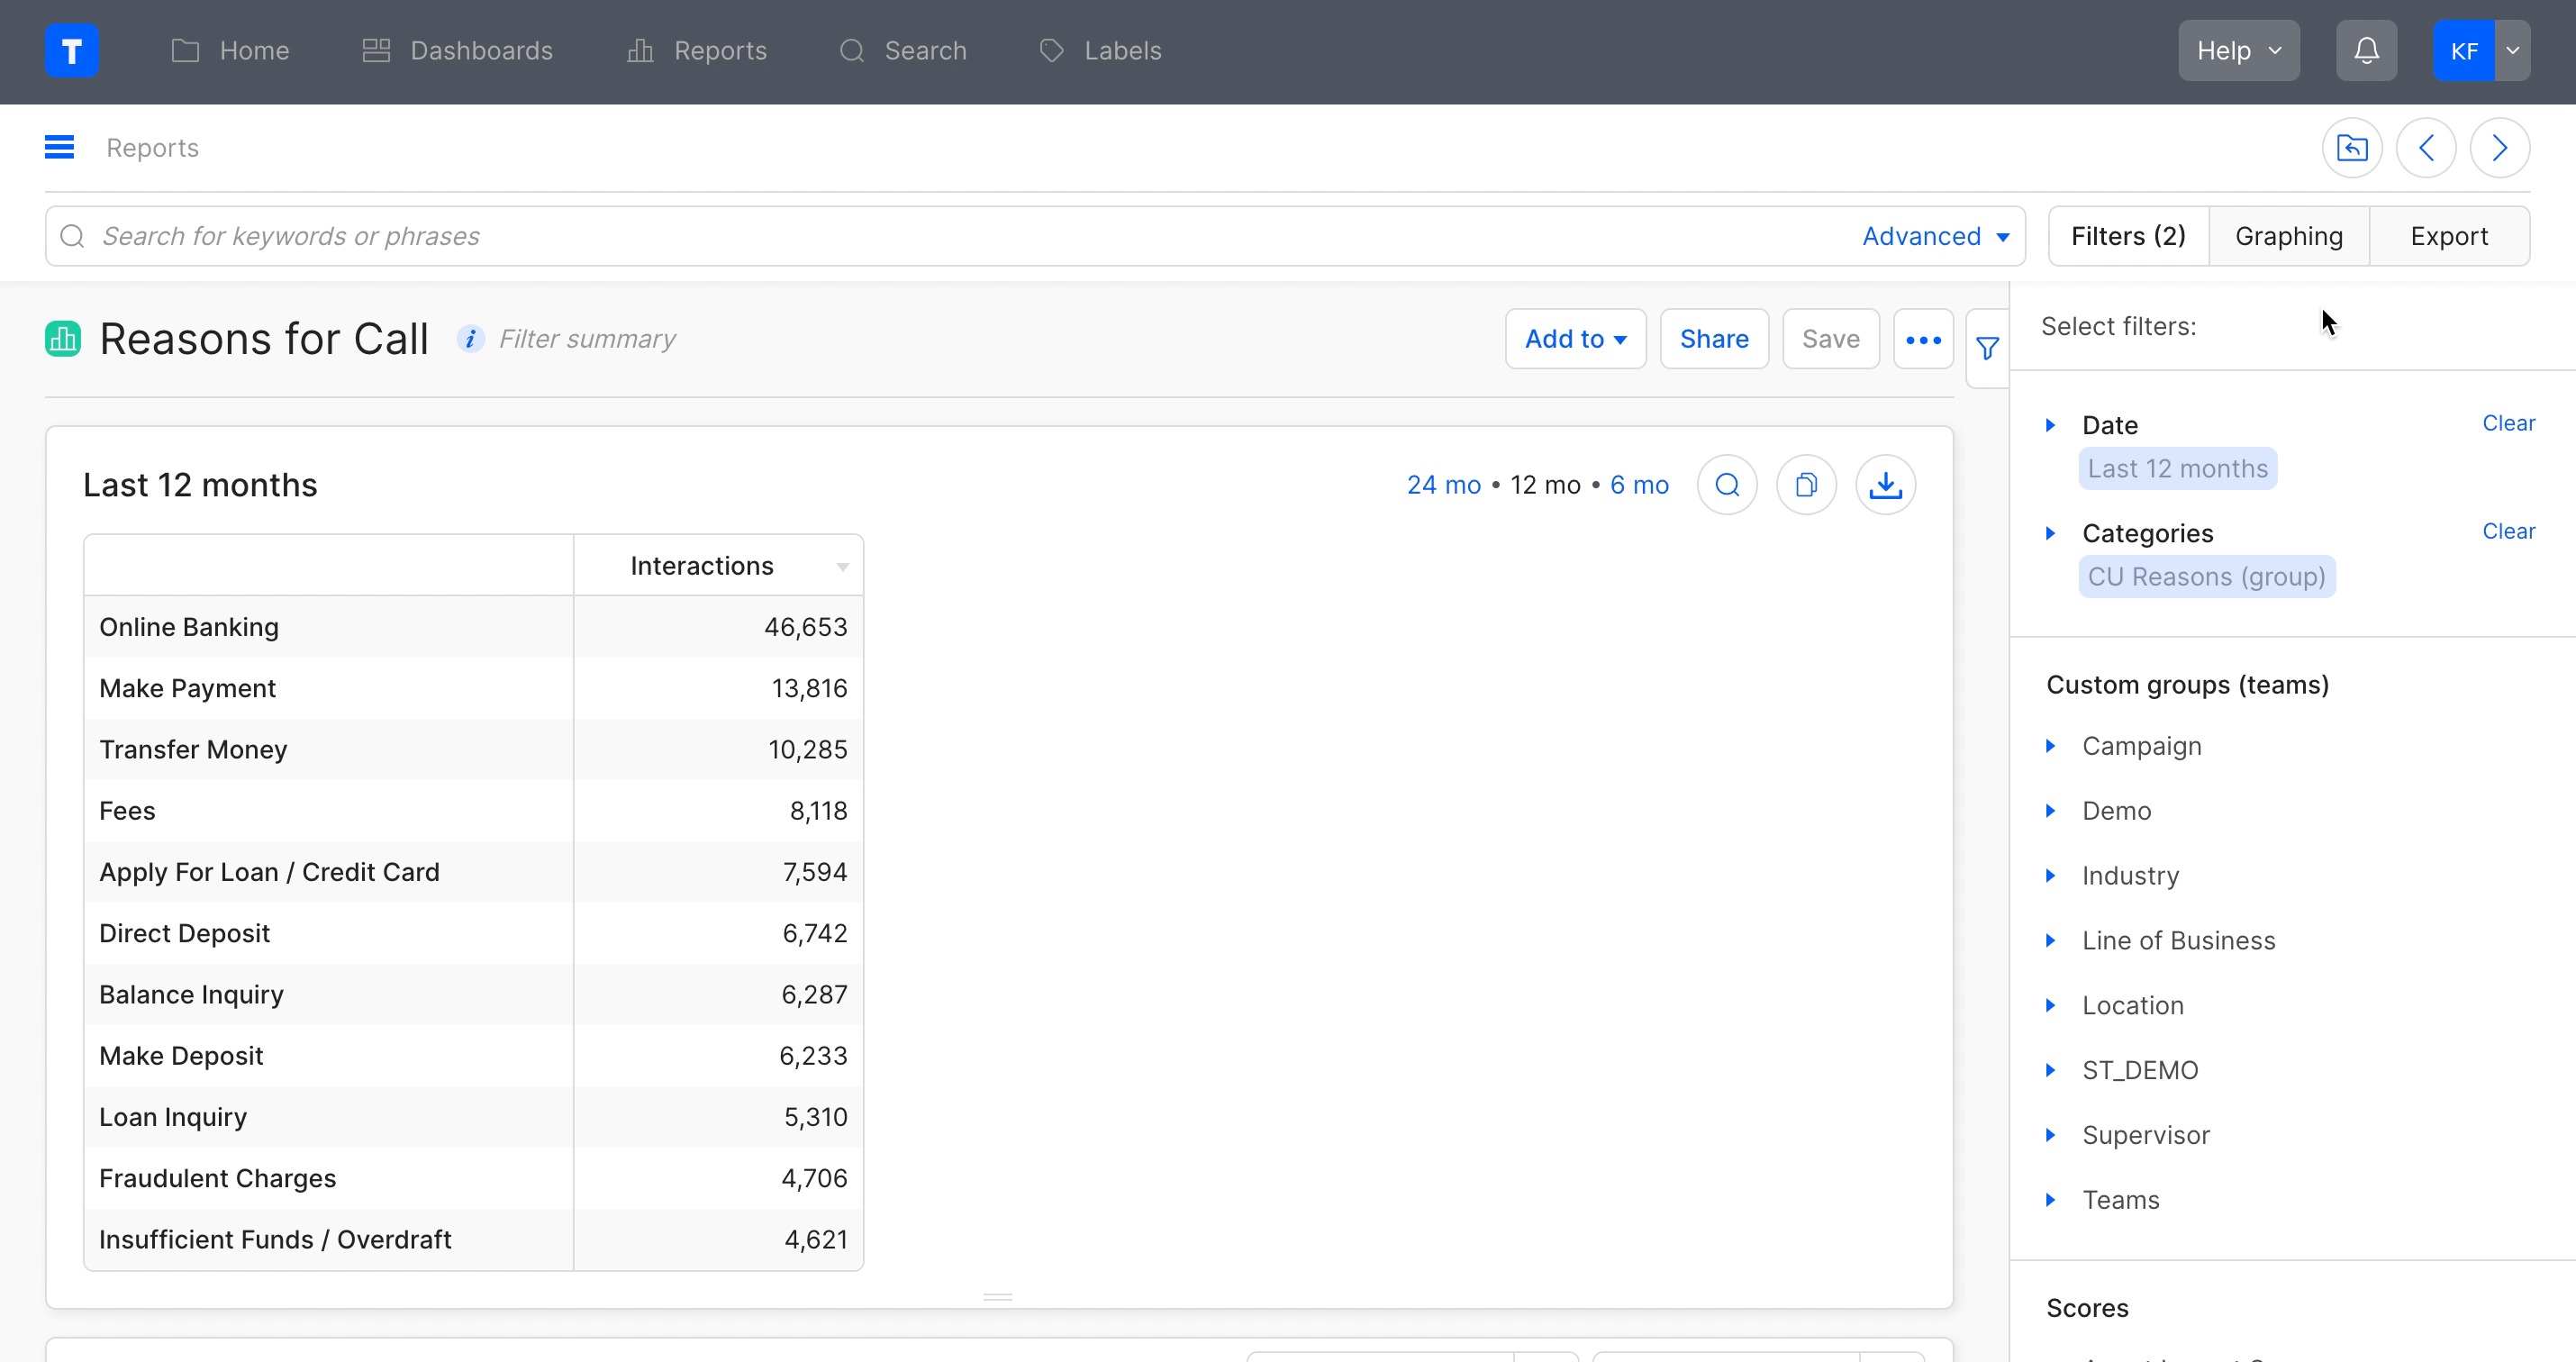This screenshot has width=2576, height=1362.
Task: Open the hamburger sidebar menu icon
Action: click(59, 148)
